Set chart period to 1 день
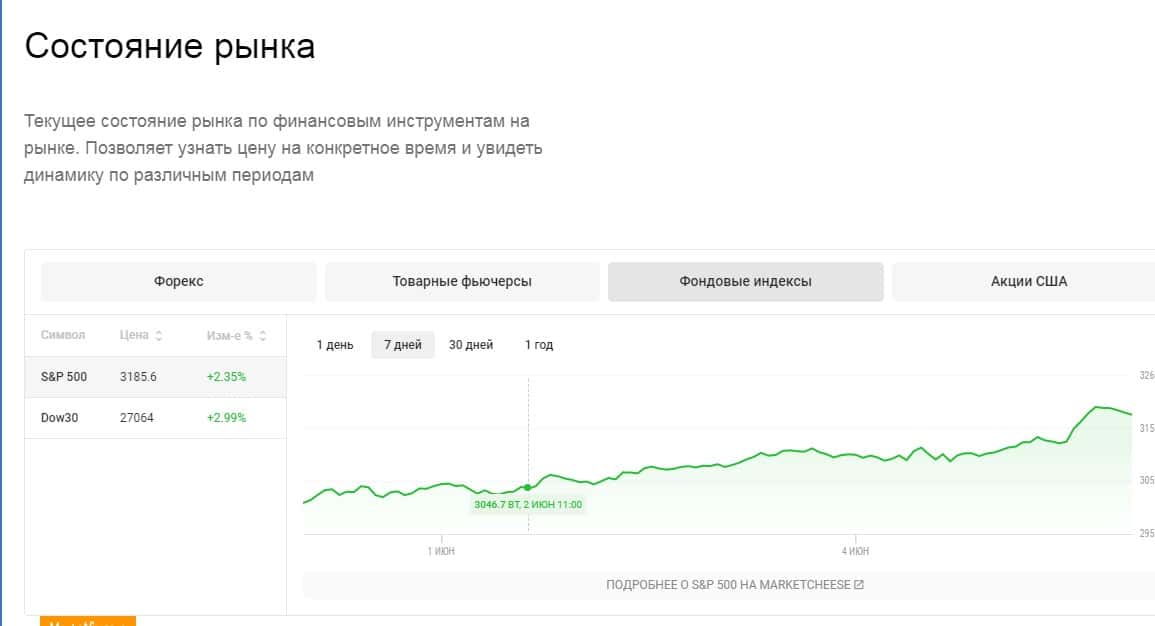Screen dimensions: 1155x626 (335, 345)
